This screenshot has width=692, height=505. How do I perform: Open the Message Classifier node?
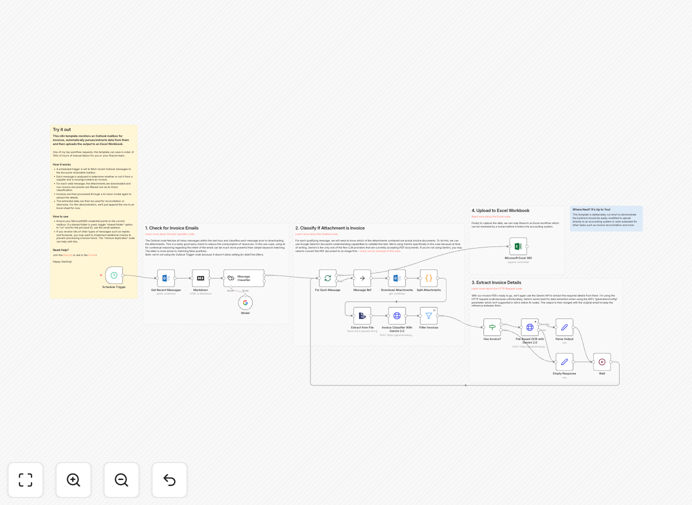coord(244,278)
